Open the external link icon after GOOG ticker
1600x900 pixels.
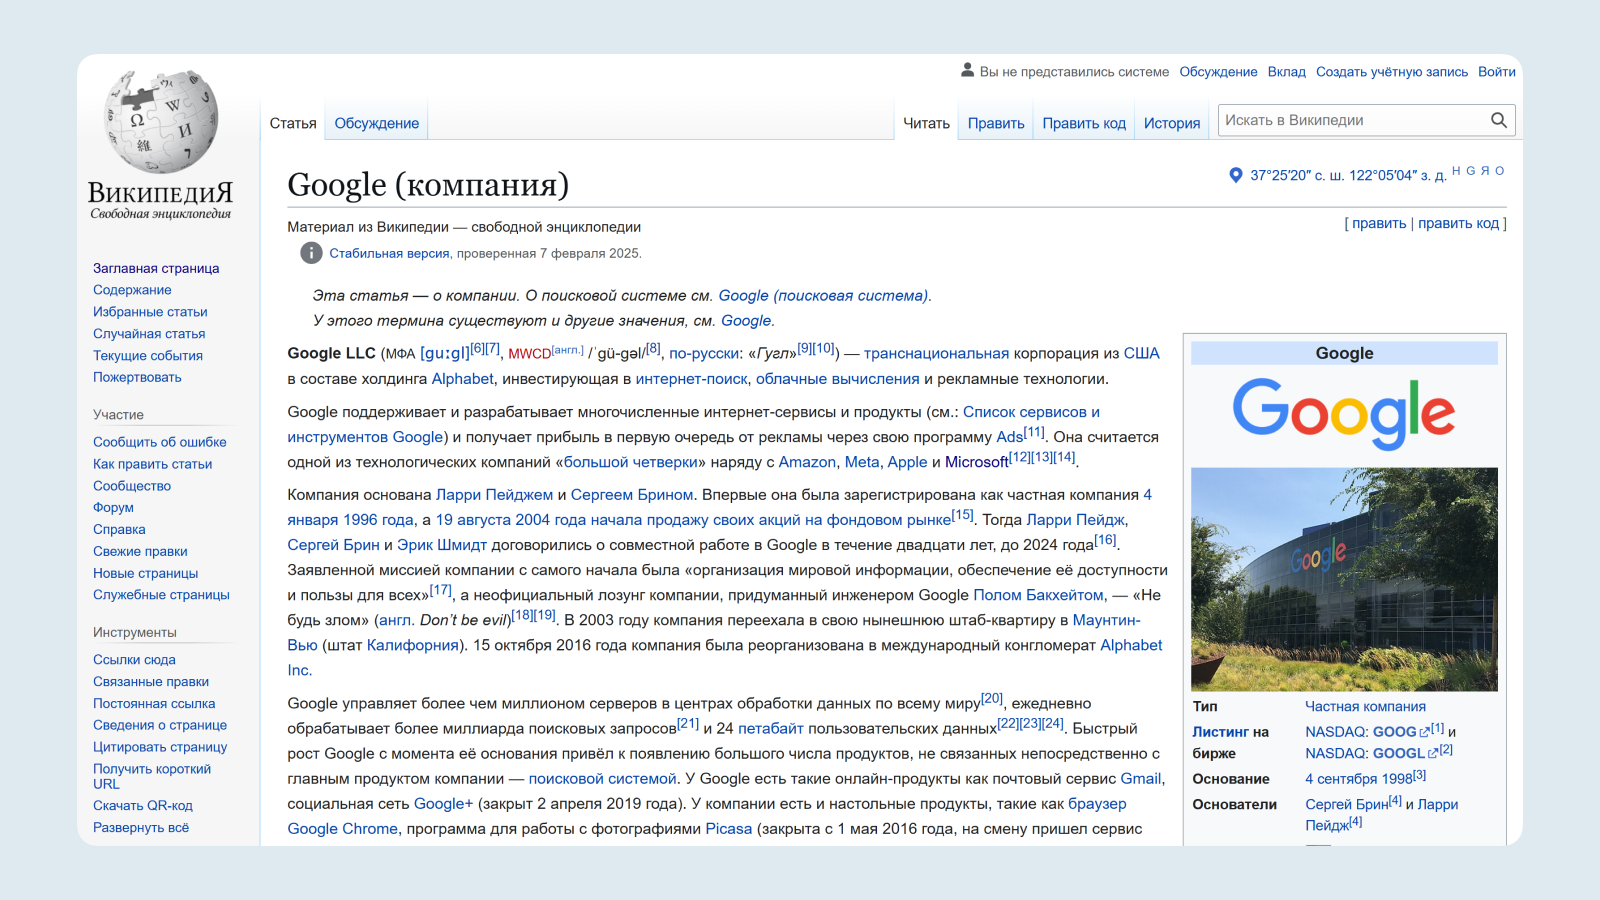click(x=1424, y=732)
